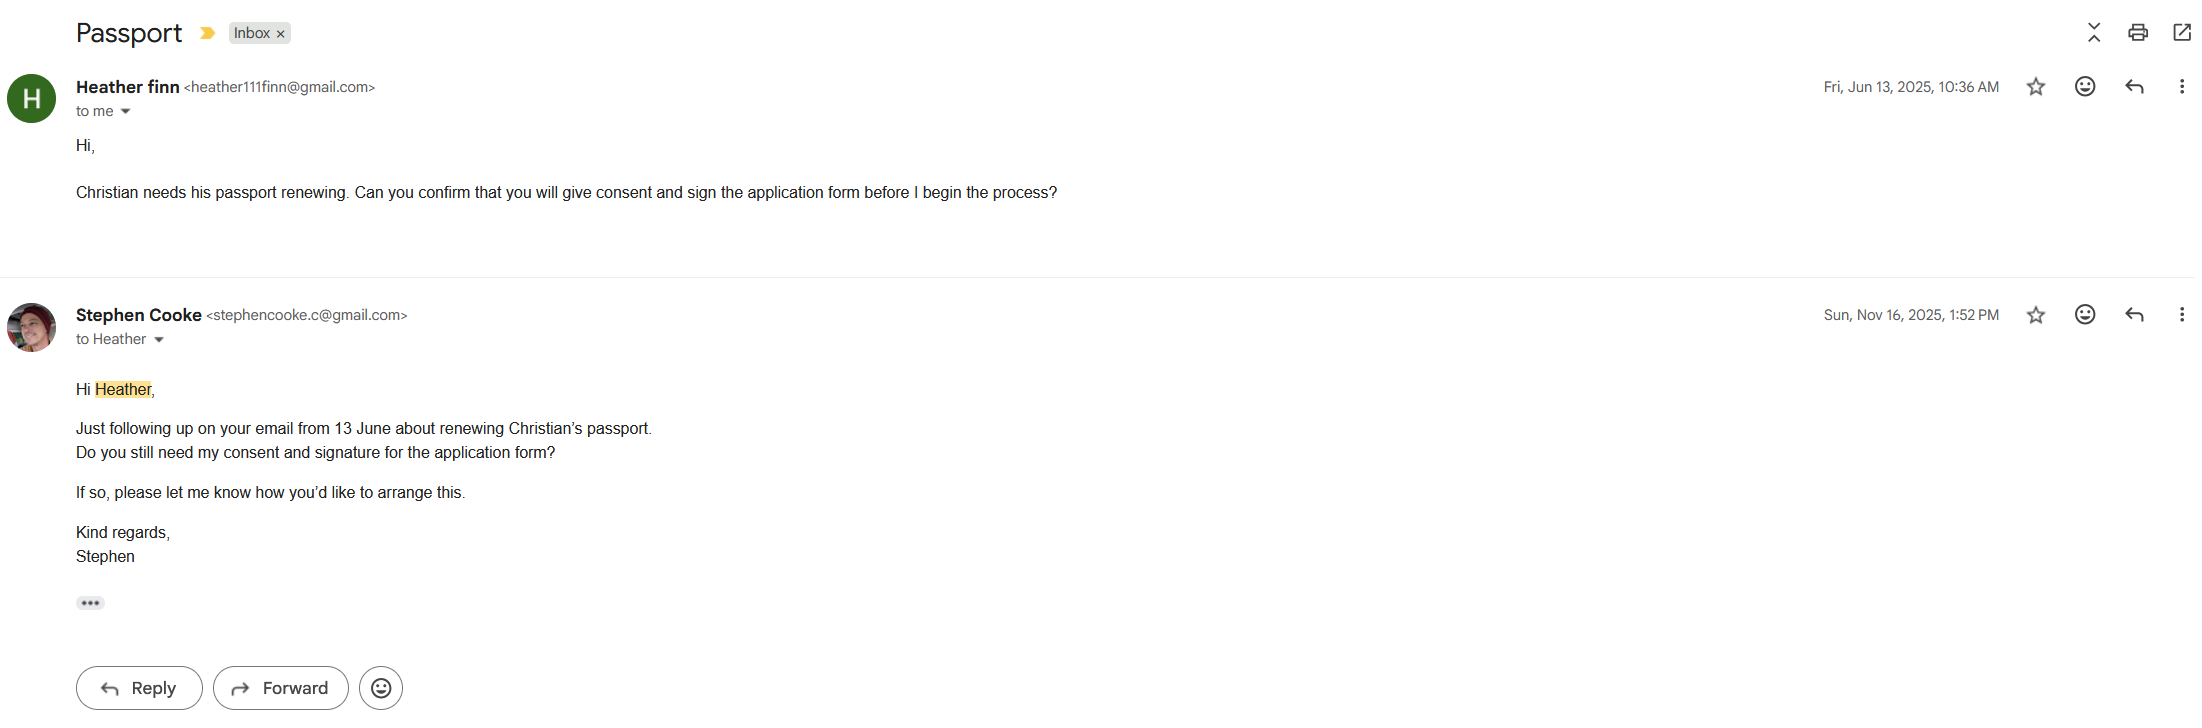Show details of 'to me' recipients

click(x=125, y=112)
